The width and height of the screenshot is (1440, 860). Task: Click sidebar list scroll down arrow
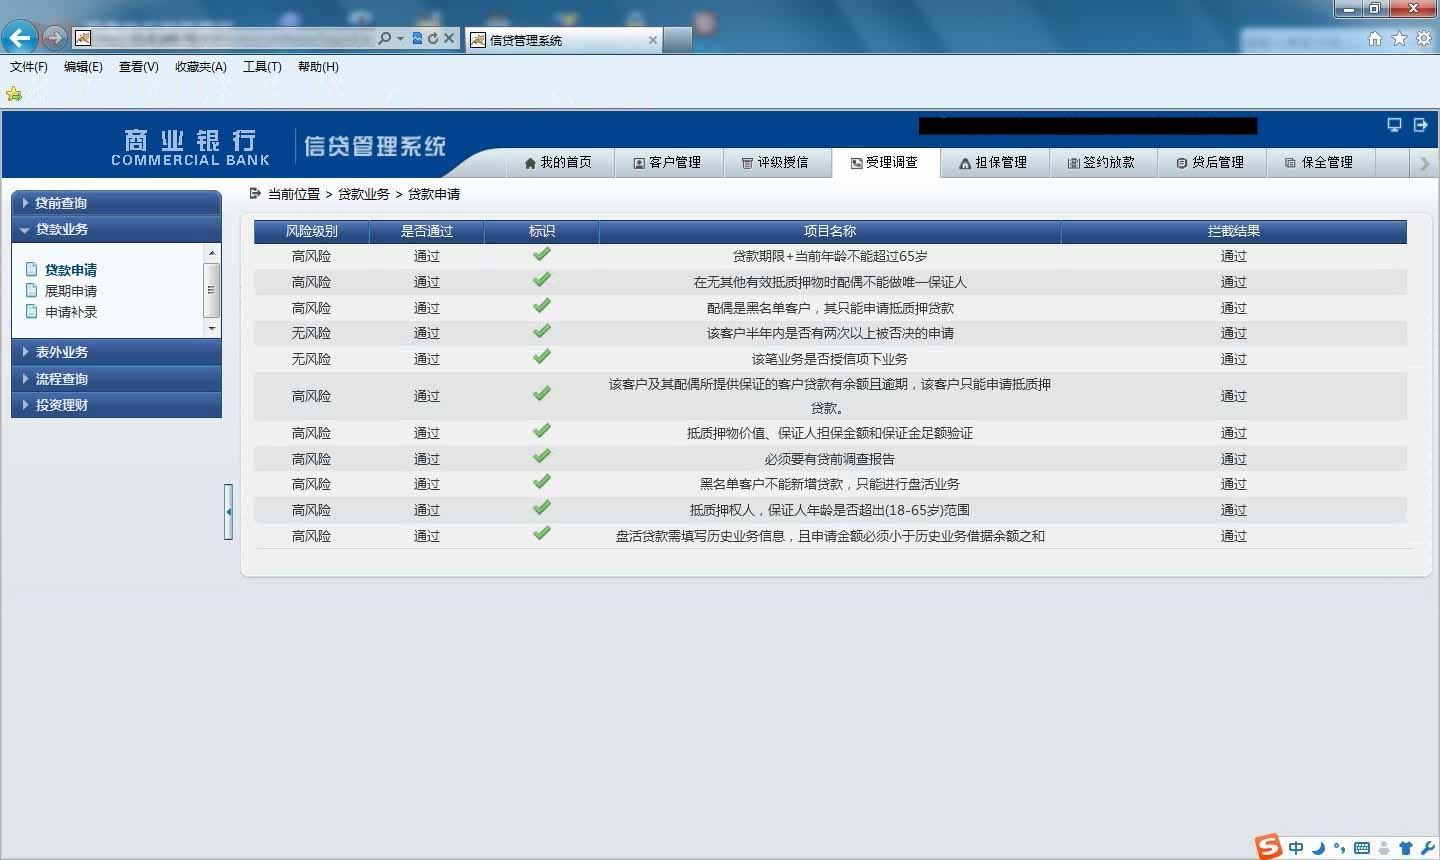[x=211, y=328]
